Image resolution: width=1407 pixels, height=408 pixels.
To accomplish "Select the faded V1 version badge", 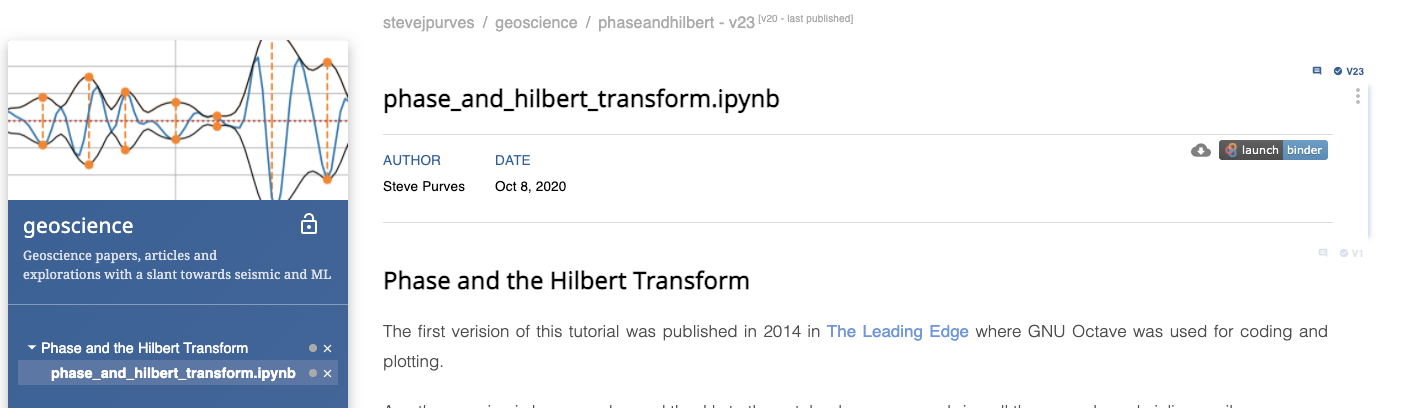I will [x=1351, y=253].
